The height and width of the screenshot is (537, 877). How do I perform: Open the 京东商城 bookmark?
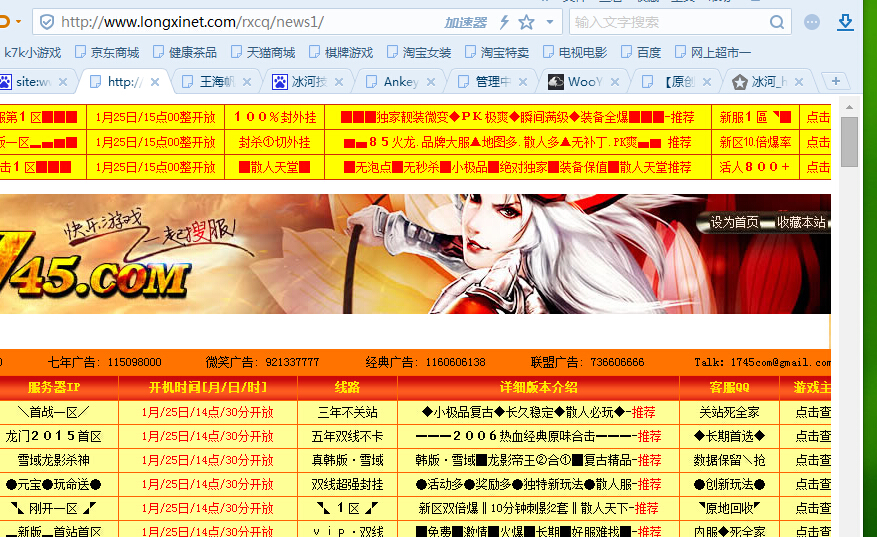click(x=107, y=53)
